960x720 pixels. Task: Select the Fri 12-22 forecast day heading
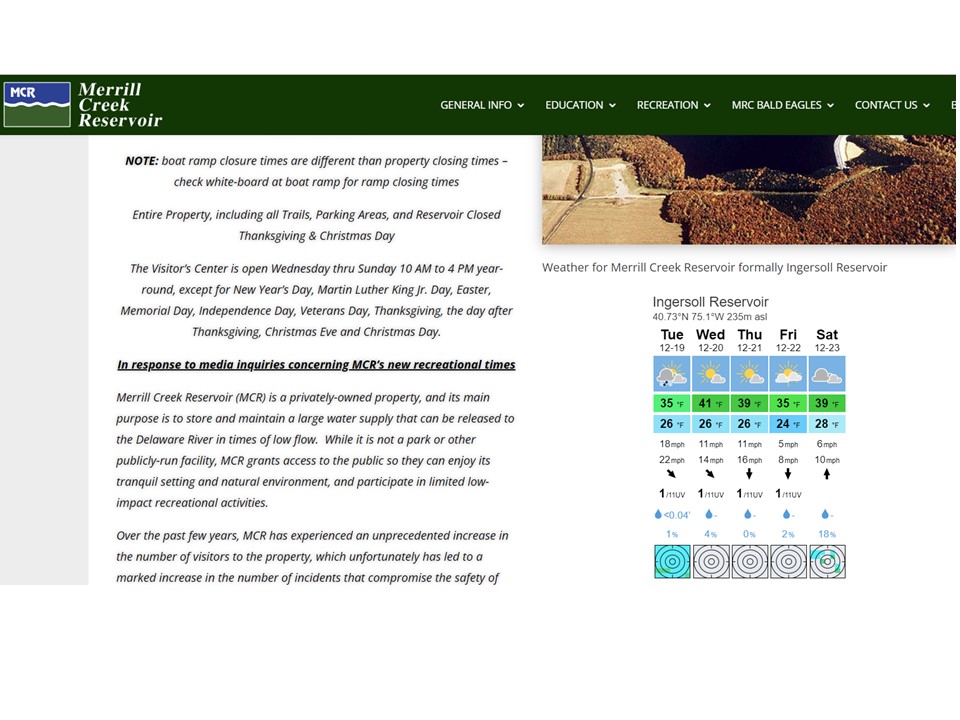[x=788, y=340]
